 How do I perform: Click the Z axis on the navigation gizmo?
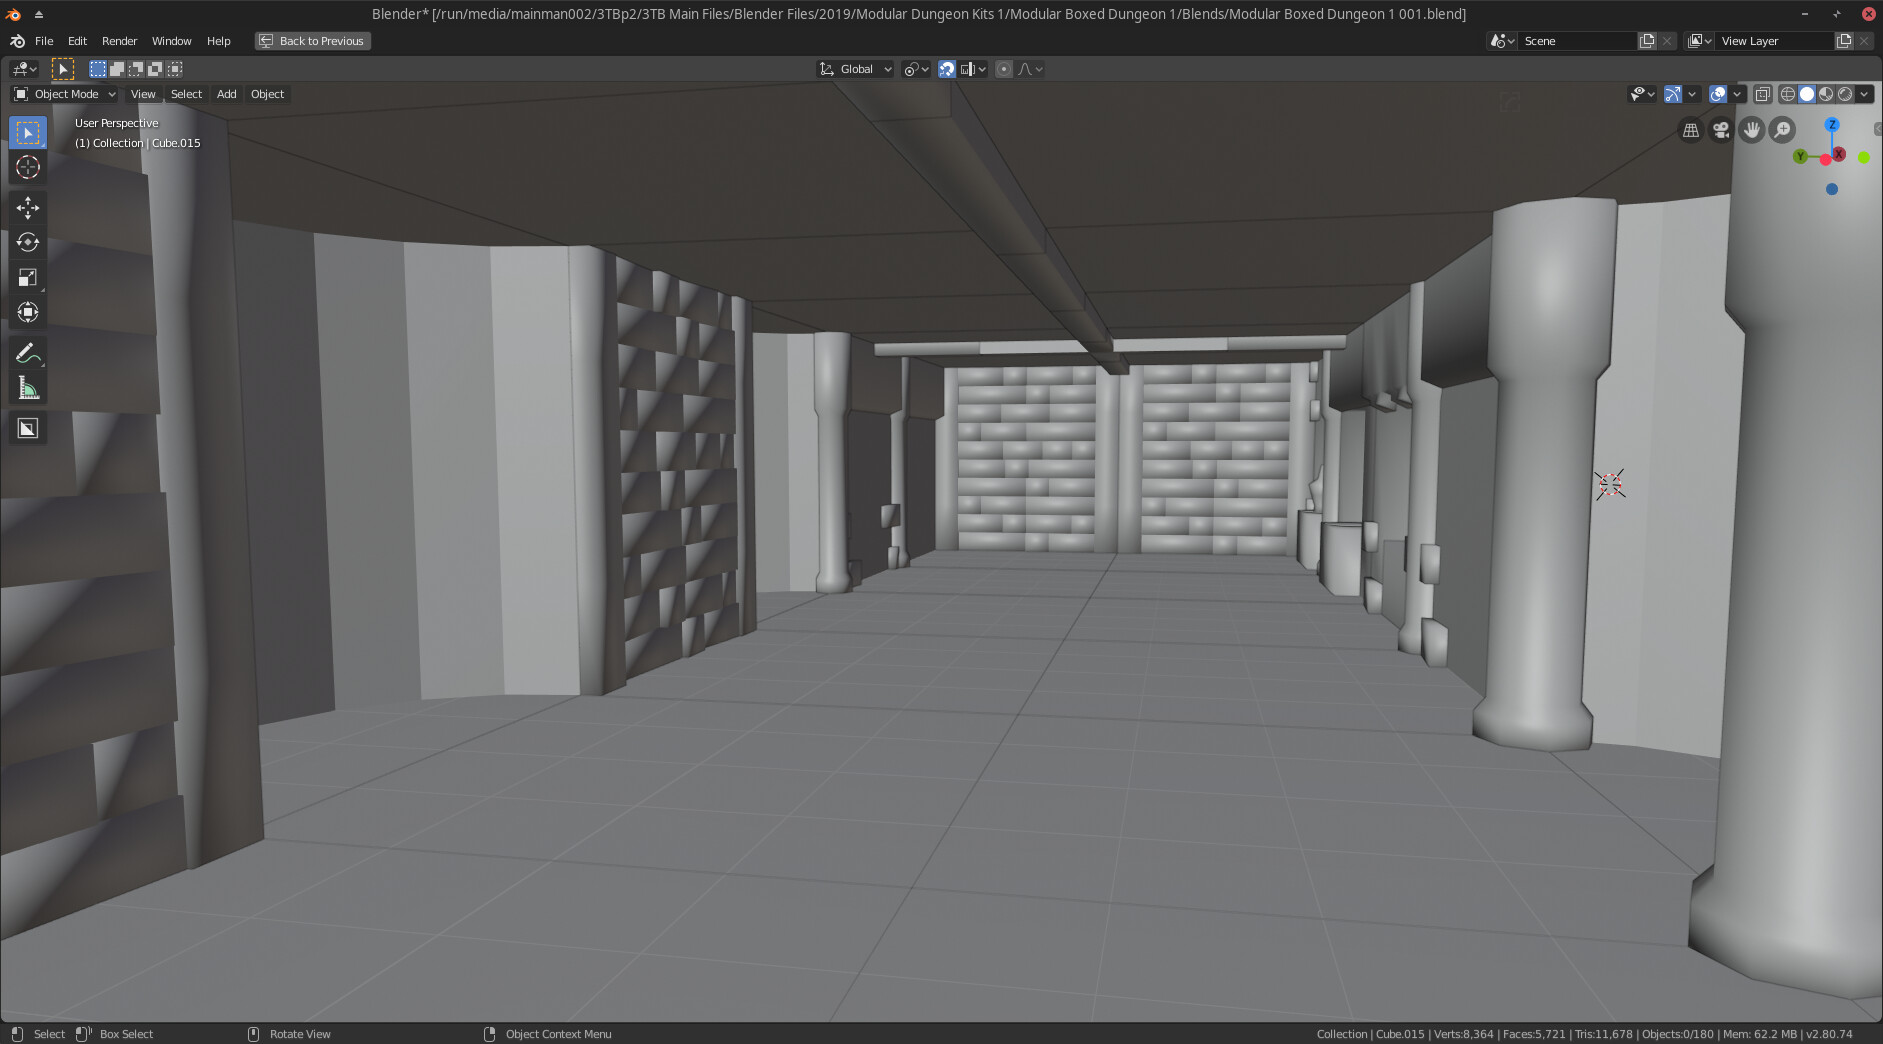pyautogui.click(x=1832, y=124)
